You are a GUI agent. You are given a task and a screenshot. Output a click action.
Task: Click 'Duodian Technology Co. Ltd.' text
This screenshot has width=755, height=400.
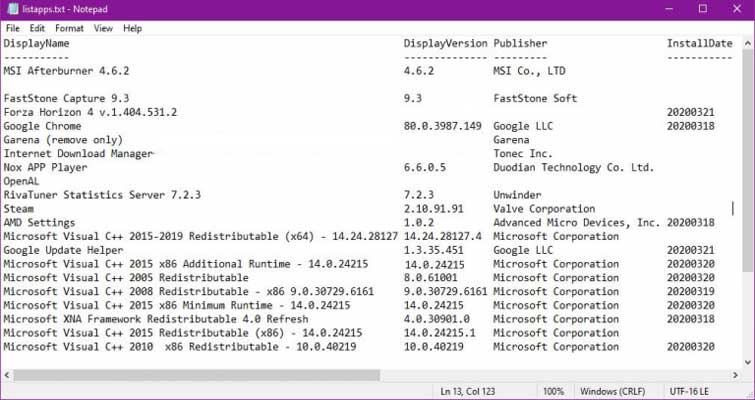point(574,168)
